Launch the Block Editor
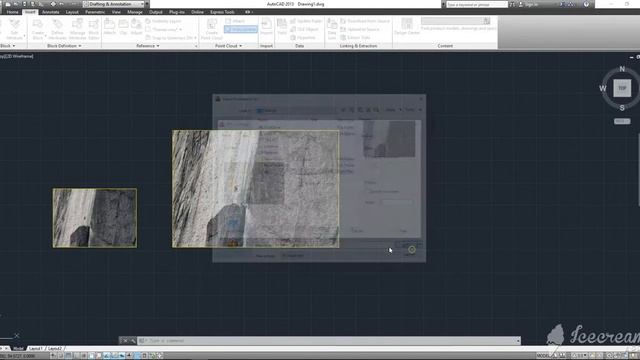This screenshot has height=360, width=640. click(x=94, y=29)
